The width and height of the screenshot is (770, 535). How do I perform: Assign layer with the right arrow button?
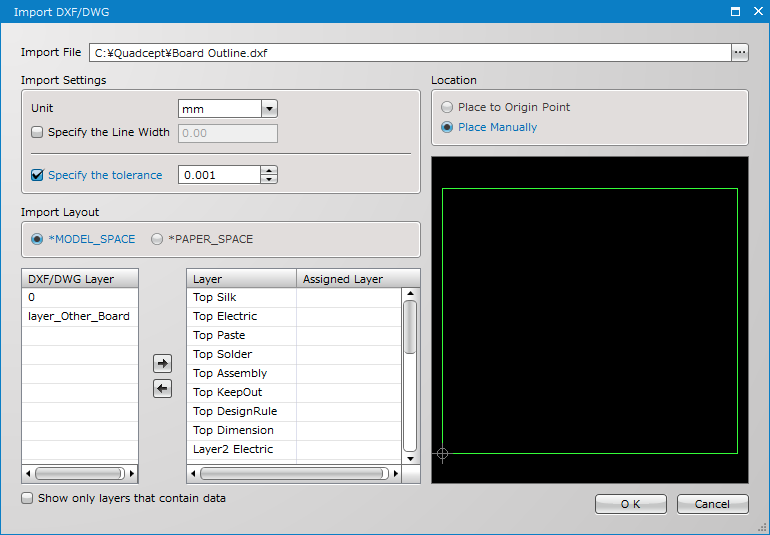point(163,364)
